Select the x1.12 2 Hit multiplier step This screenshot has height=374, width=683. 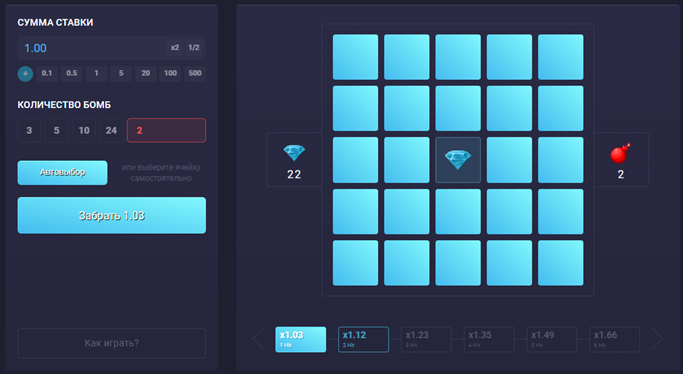tap(363, 339)
